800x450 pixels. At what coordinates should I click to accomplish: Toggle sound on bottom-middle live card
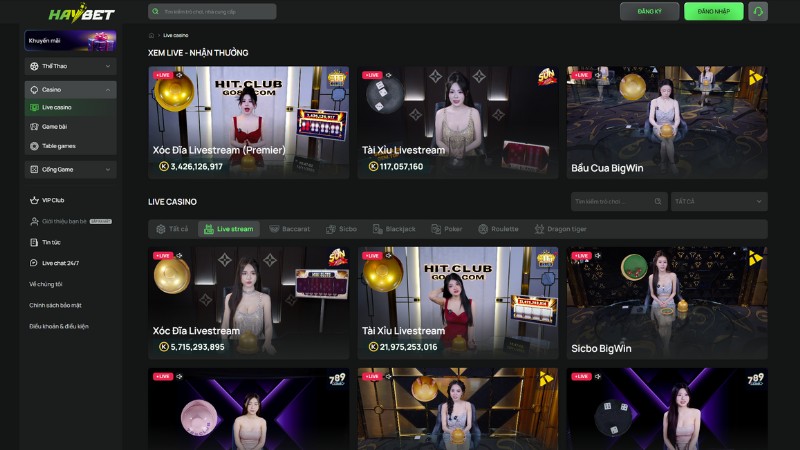388,377
